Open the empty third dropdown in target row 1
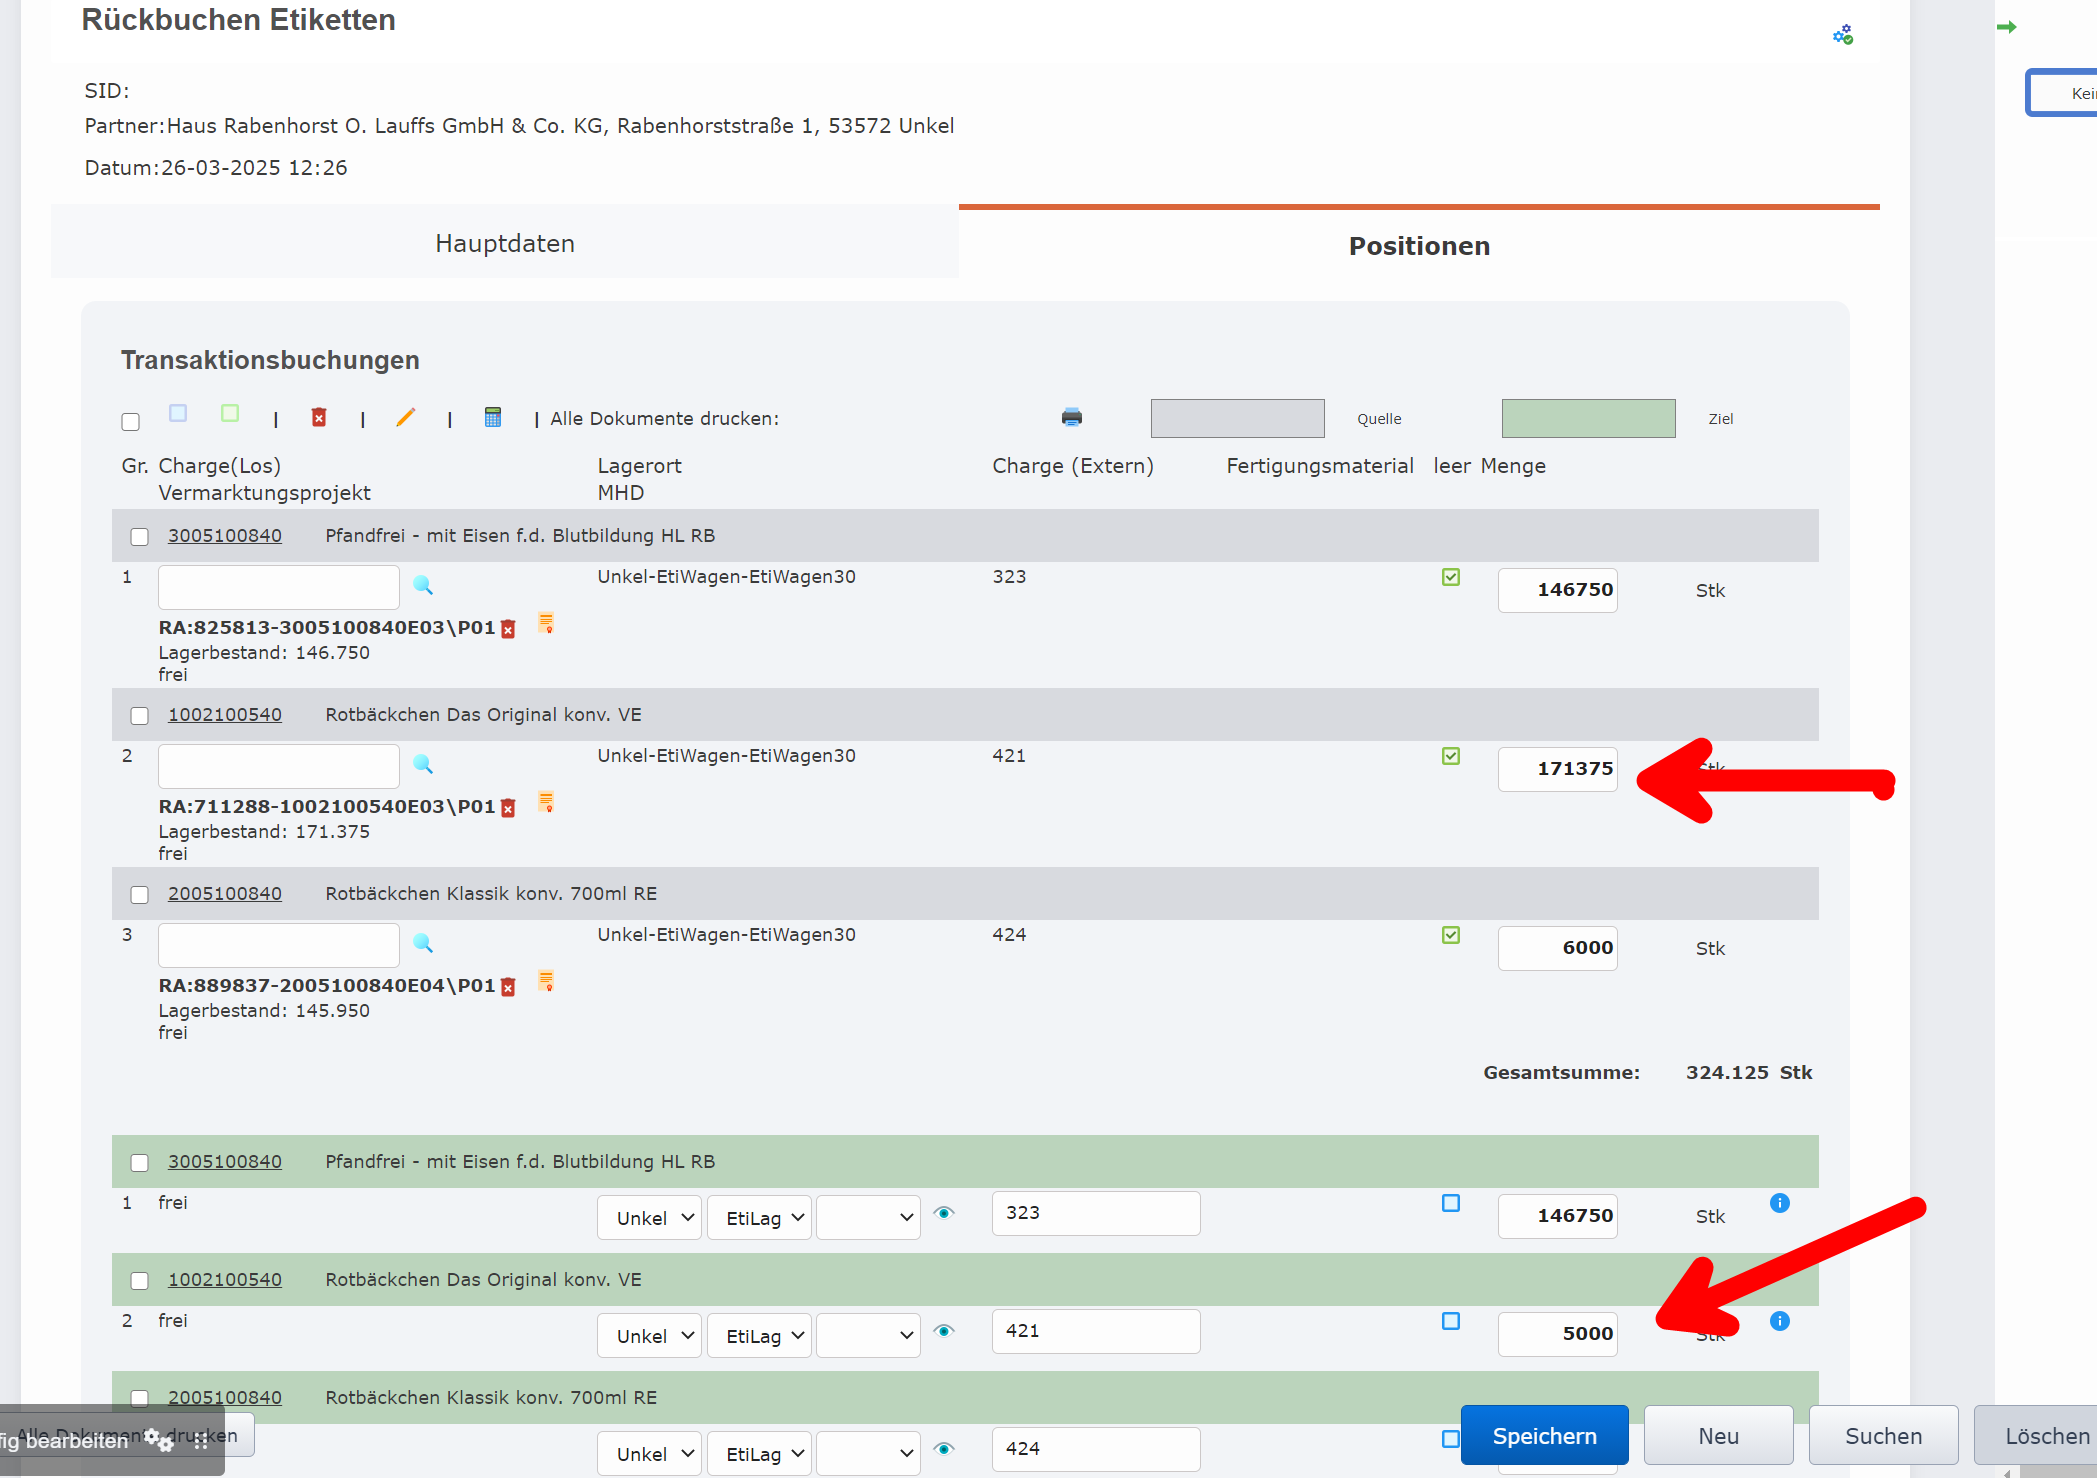2097x1478 pixels. tap(868, 1218)
